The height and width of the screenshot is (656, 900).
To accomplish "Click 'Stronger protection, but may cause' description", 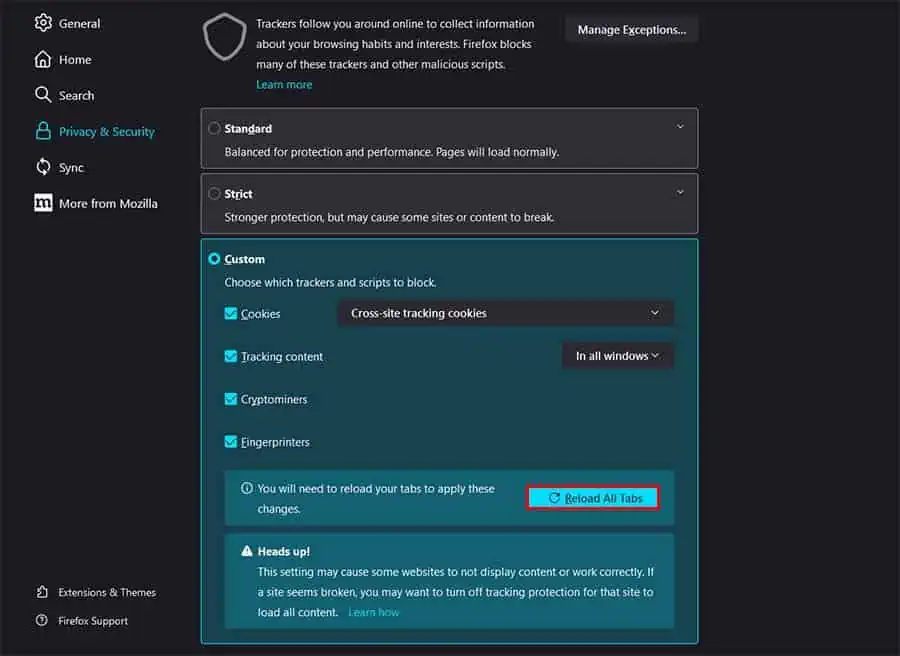I will [389, 218].
